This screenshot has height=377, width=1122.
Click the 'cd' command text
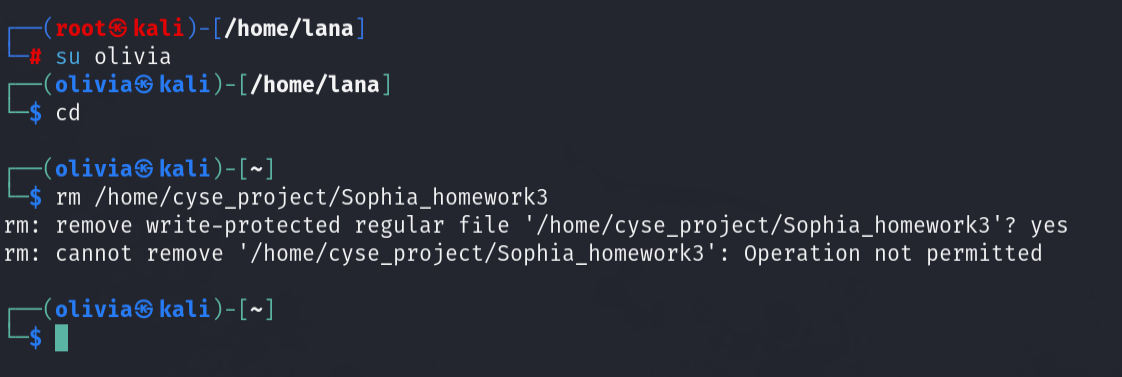click(68, 113)
